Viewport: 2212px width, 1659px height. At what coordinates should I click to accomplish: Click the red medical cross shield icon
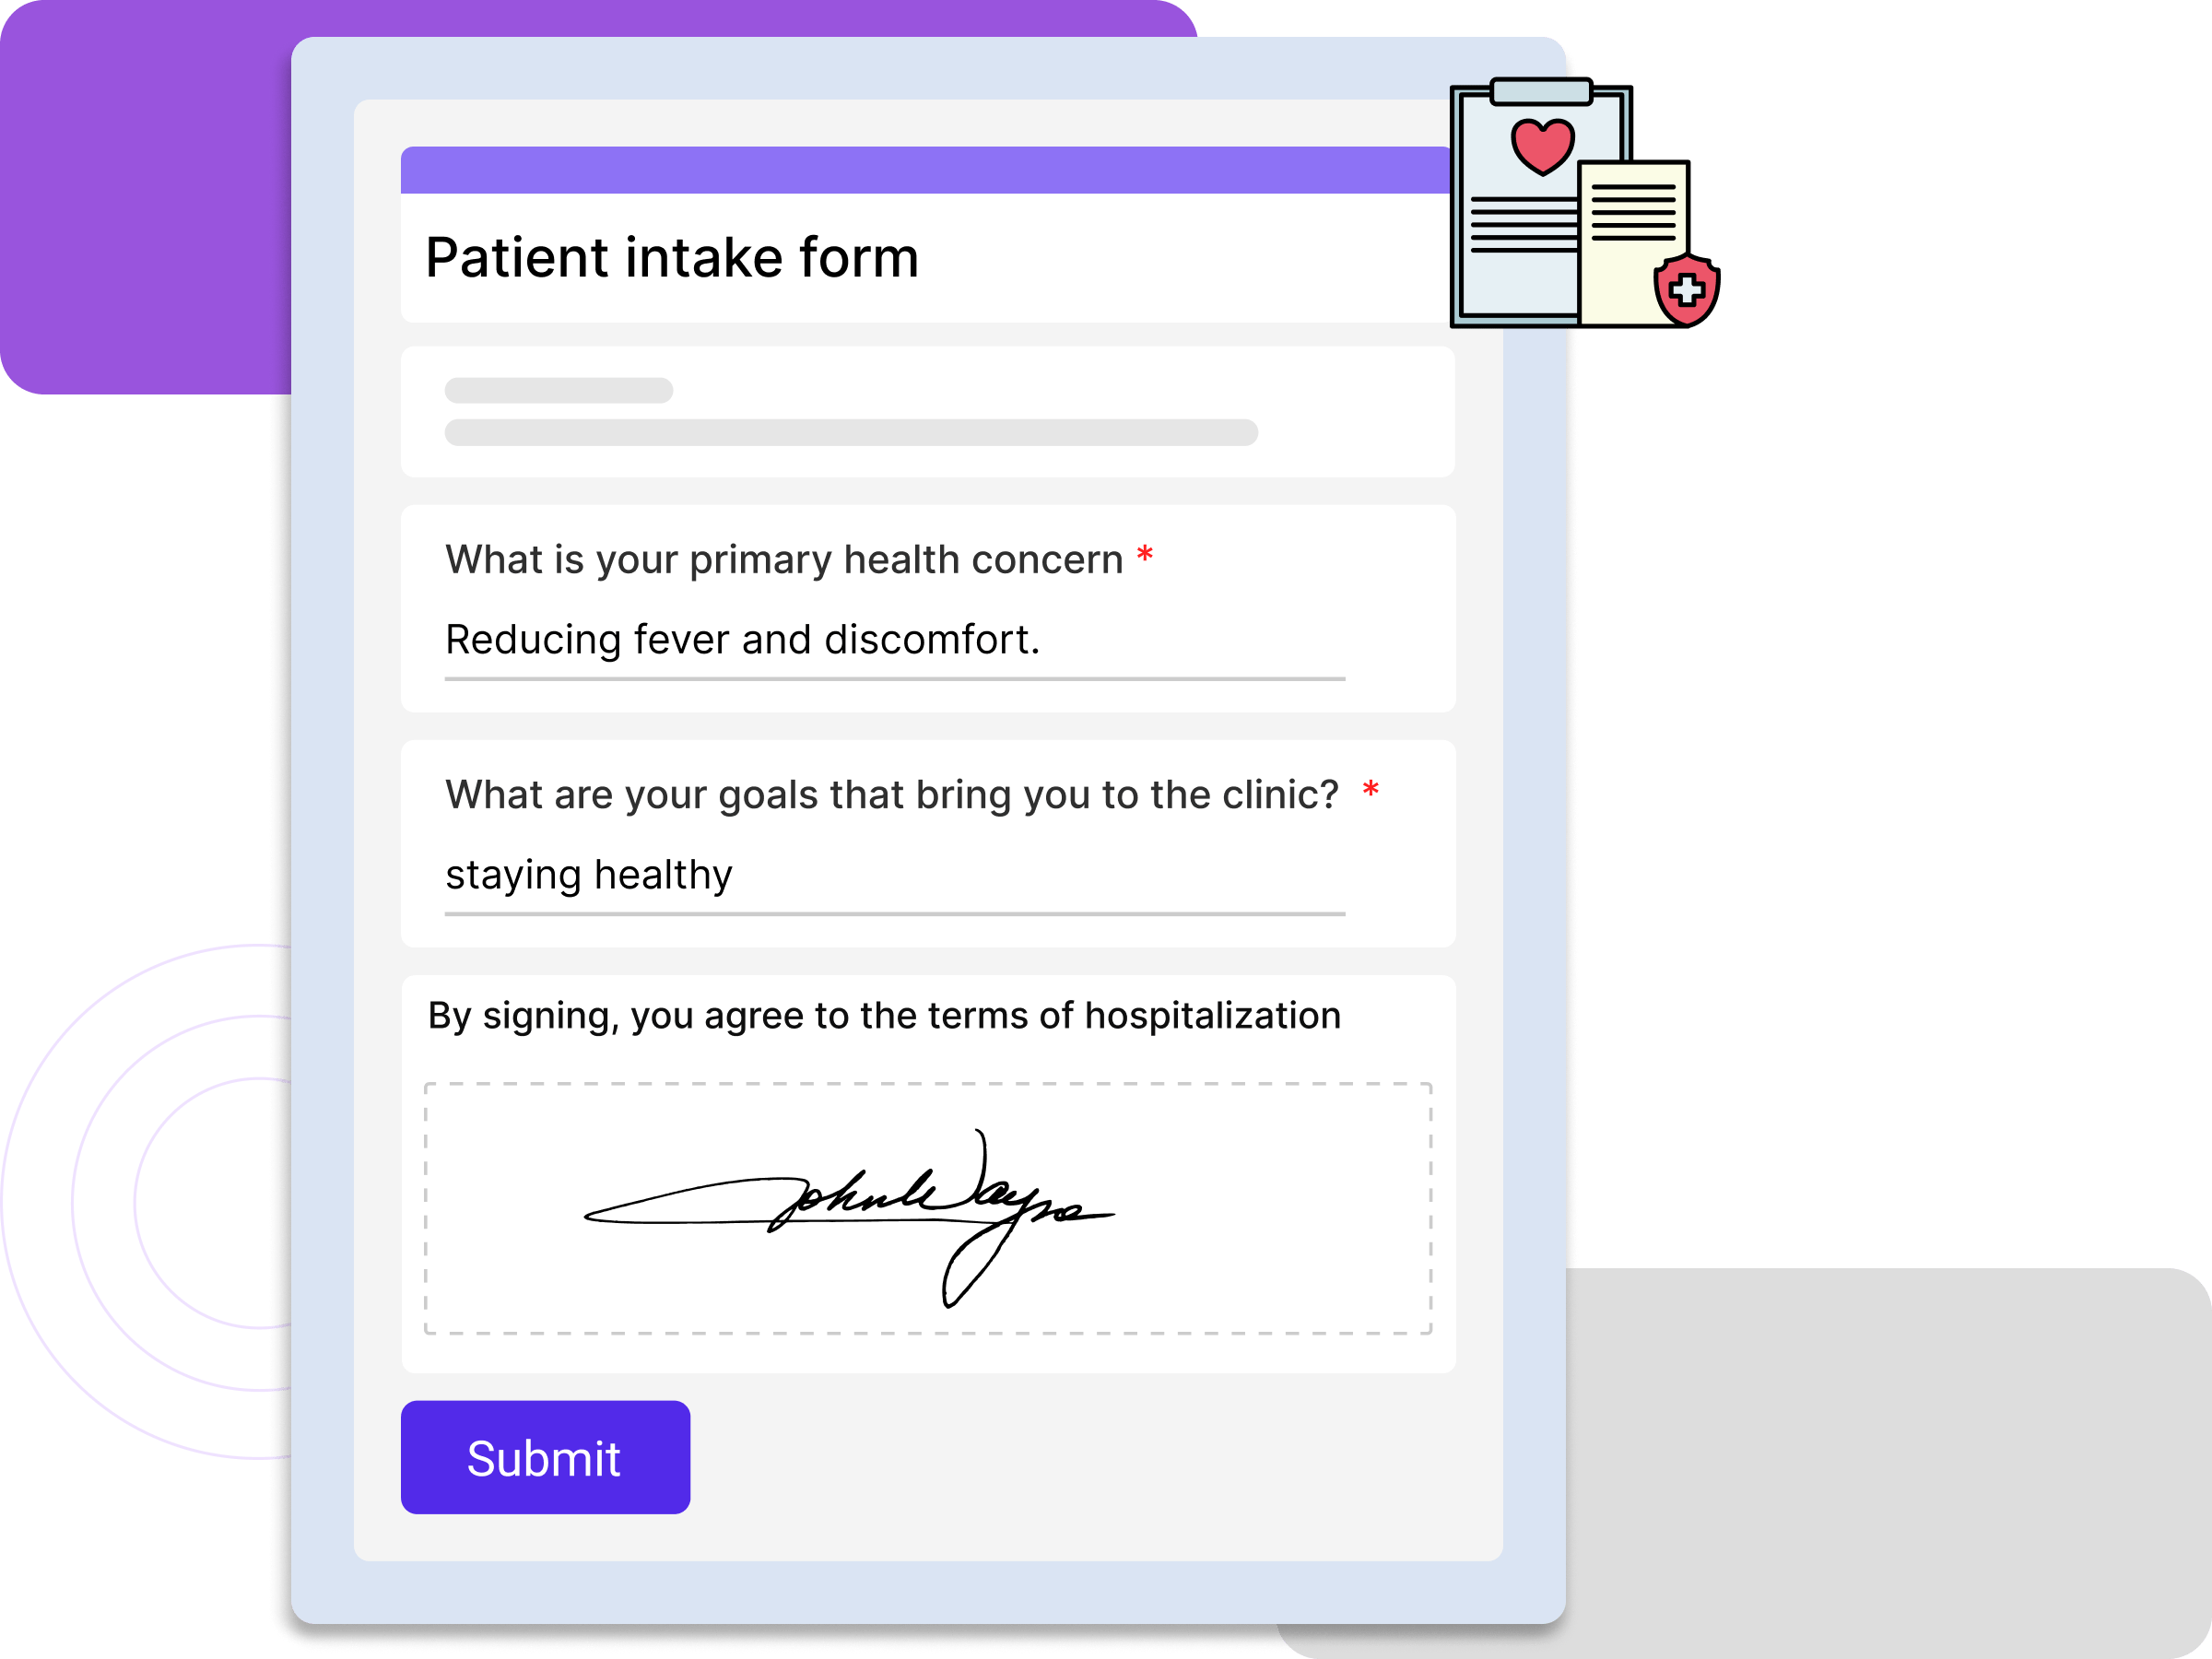(1687, 290)
